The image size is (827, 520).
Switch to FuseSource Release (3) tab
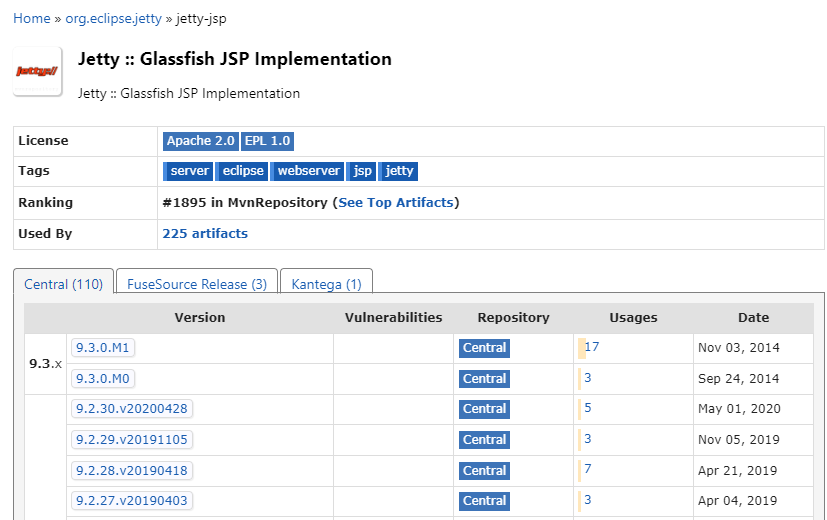pos(196,284)
